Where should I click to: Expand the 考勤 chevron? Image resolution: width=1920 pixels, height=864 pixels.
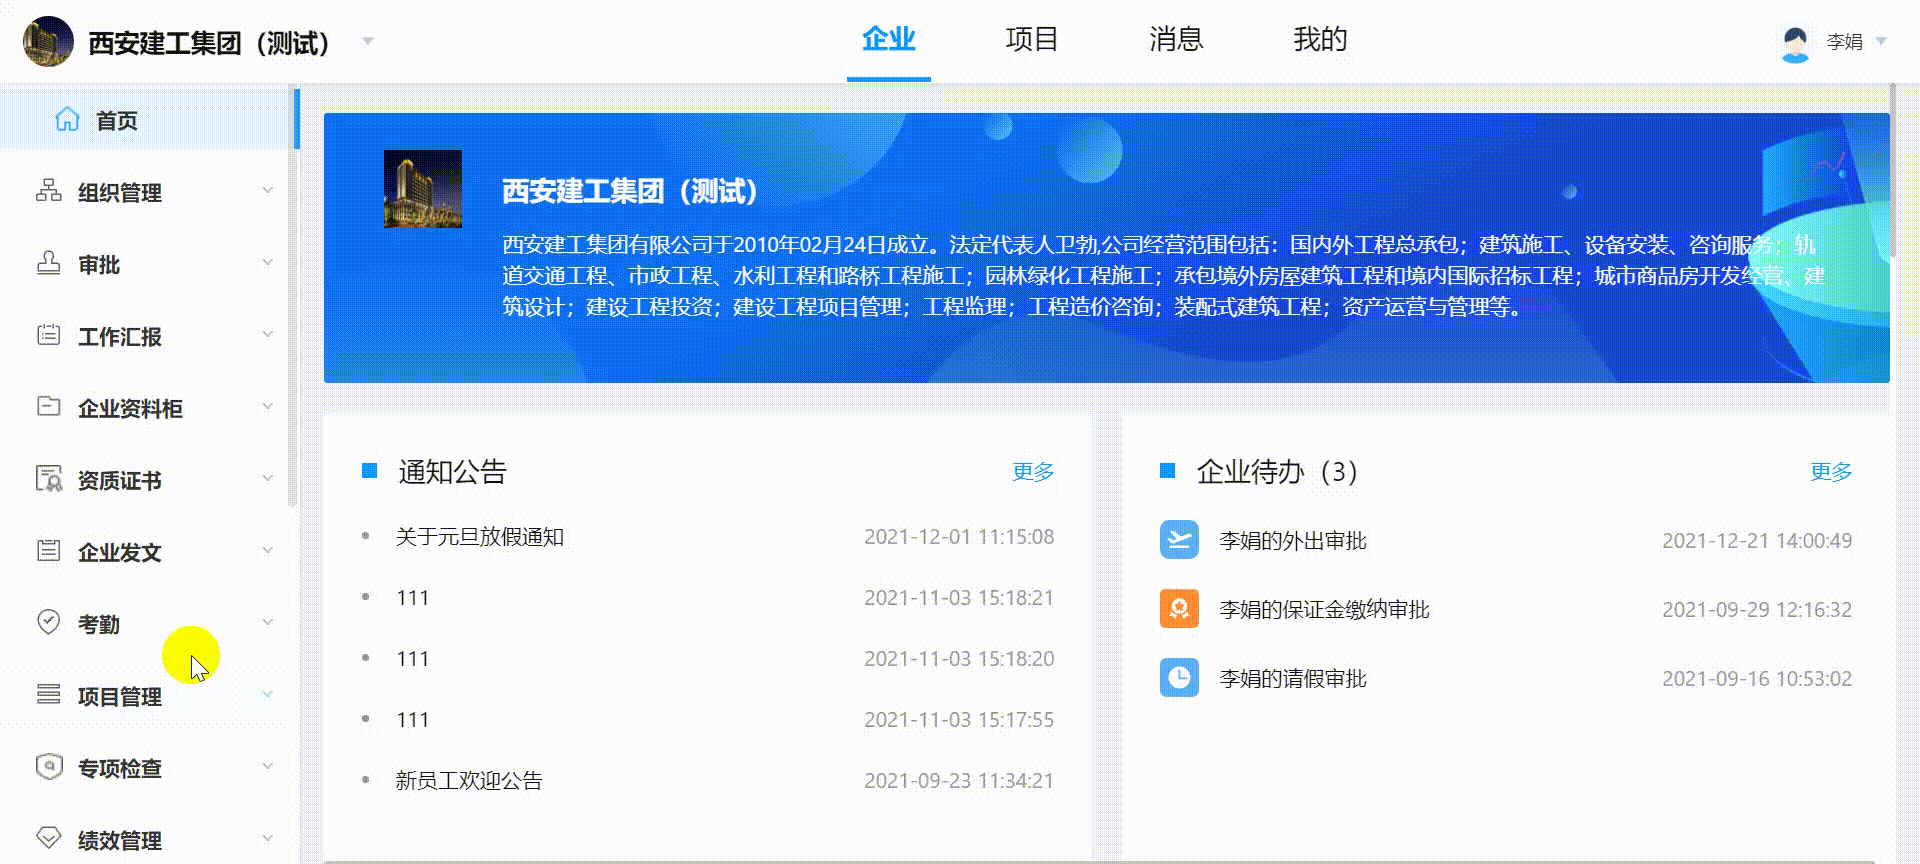click(267, 622)
